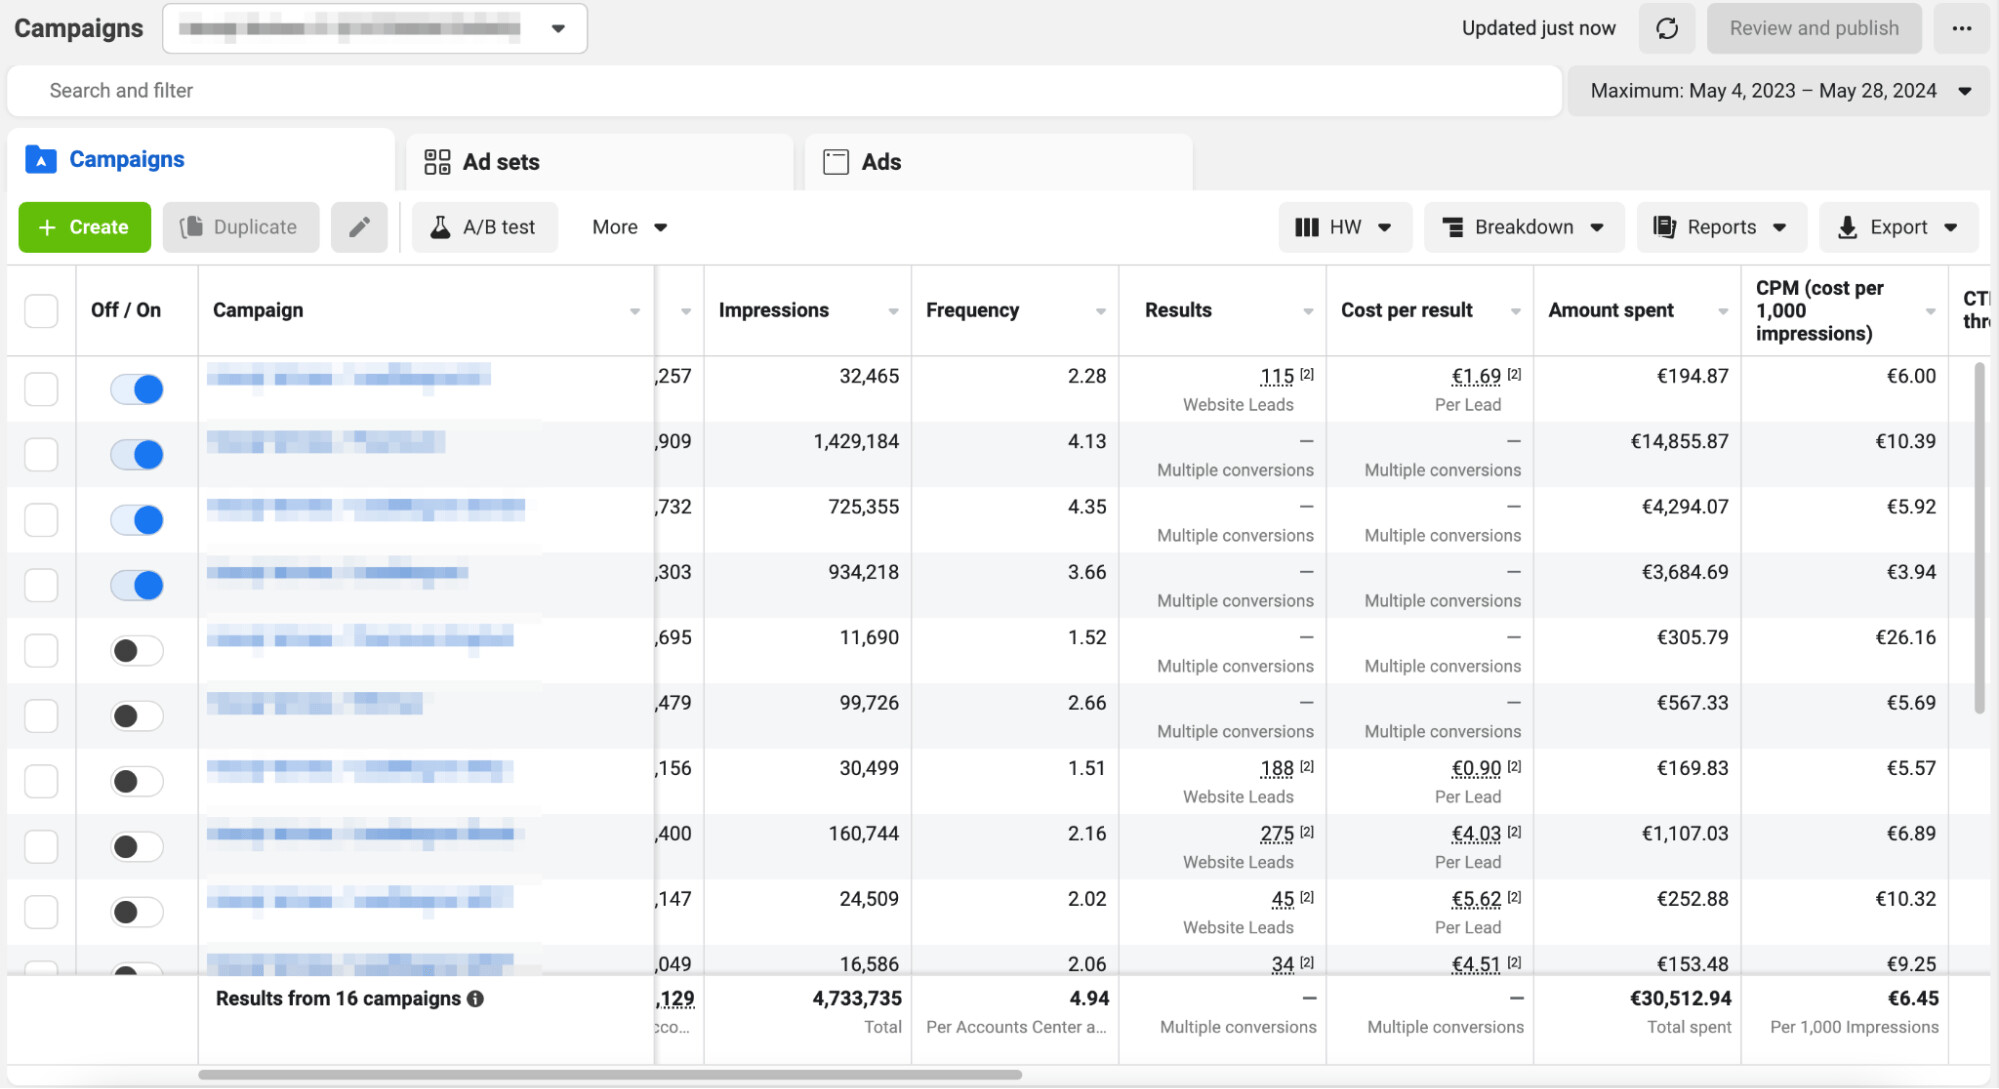Screen dimensions: 1999x1089
Task: Open the three-dots more options menu
Action: click(1961, 28)
